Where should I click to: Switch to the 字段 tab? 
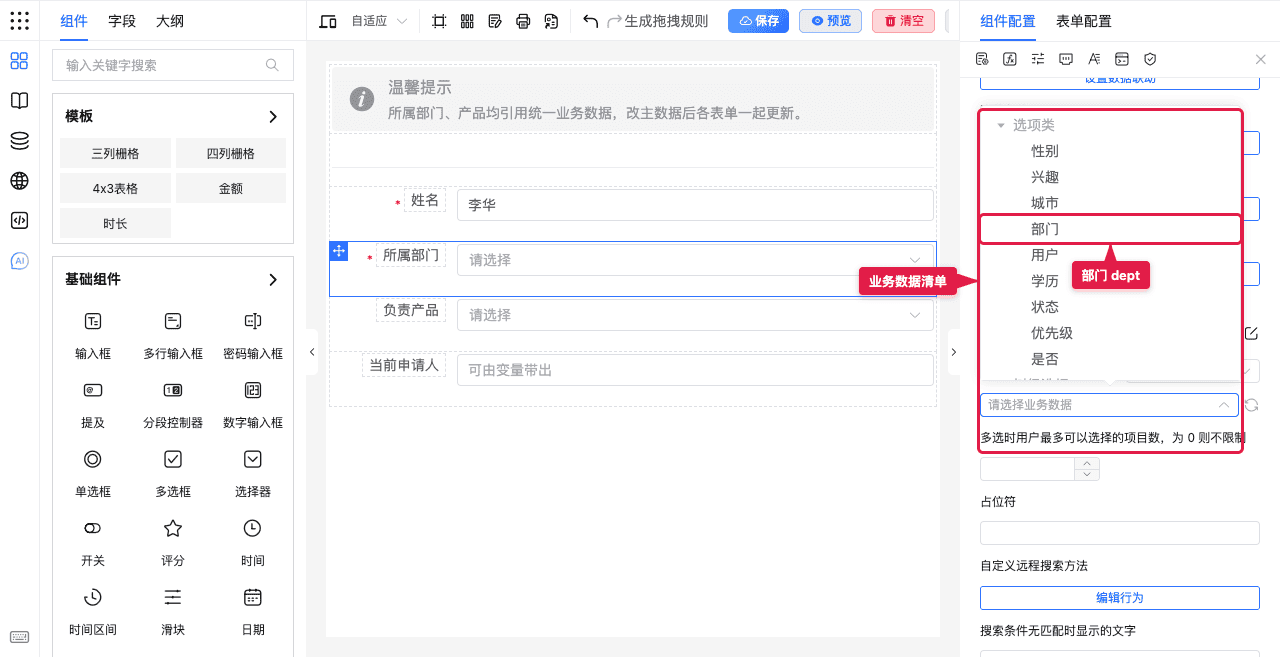click(x=122, y=21)
